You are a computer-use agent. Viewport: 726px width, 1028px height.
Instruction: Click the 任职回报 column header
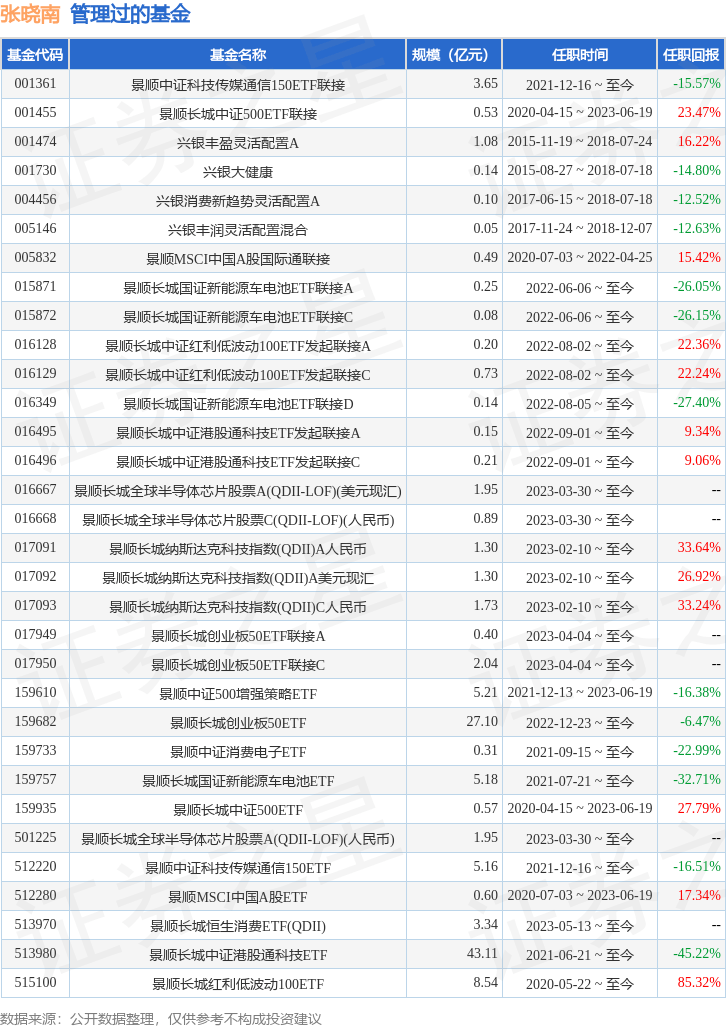691,55
